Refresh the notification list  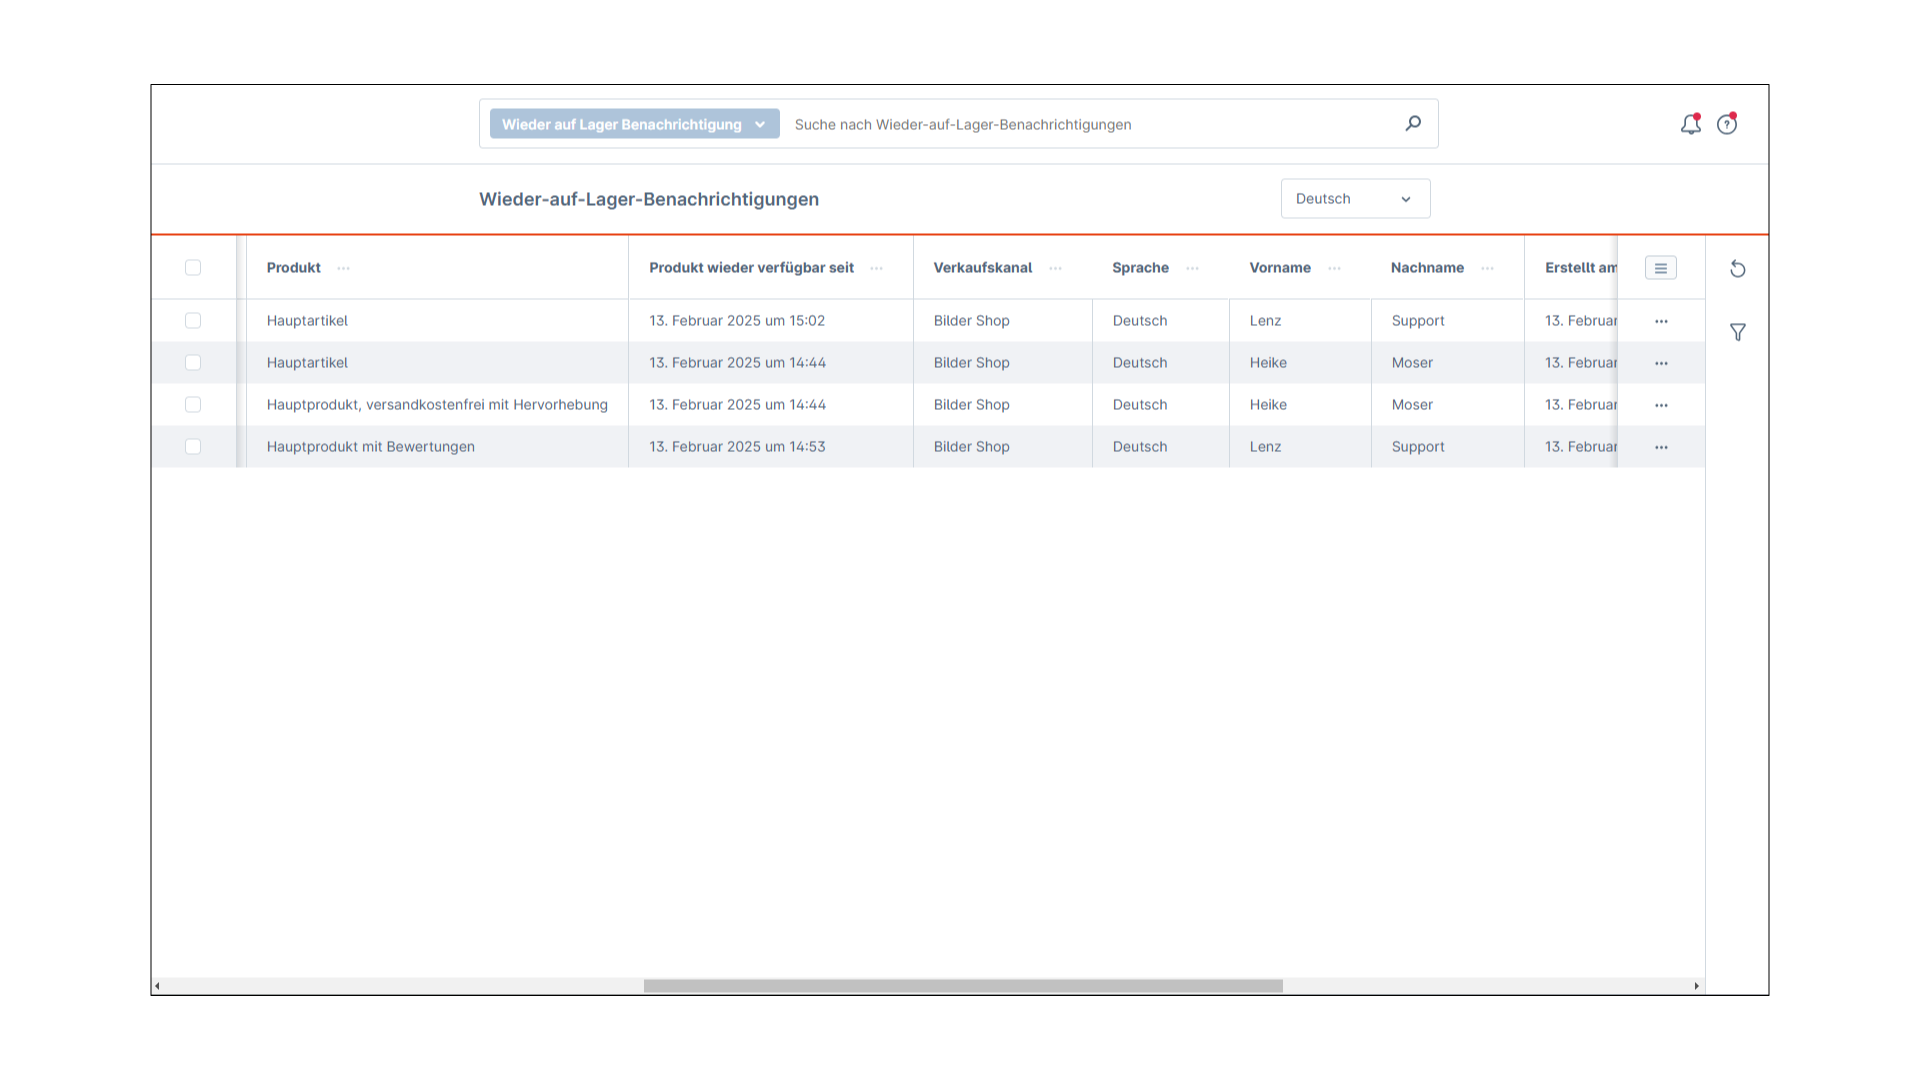tap(1738, 269)
